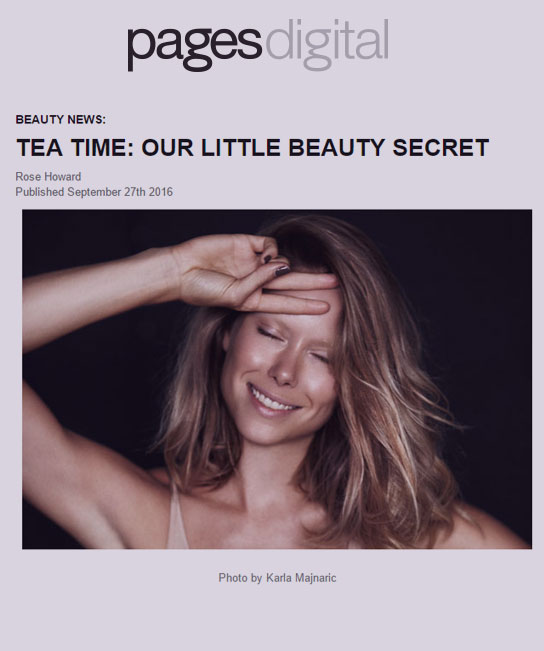Click the woman's closed eyes in the photo
The height and width of the screenshot is (651, 544).
291,343
